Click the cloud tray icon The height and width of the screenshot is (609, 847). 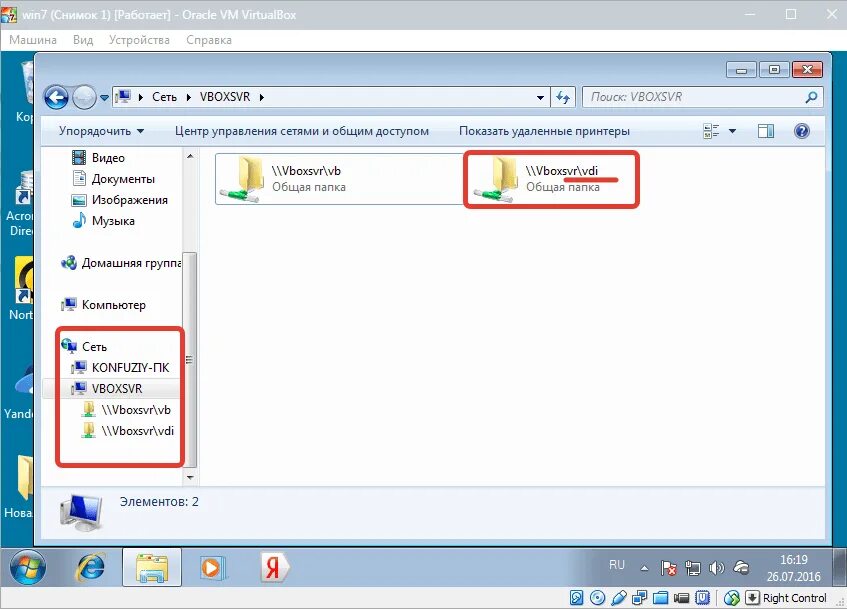(x=741, y=567)
